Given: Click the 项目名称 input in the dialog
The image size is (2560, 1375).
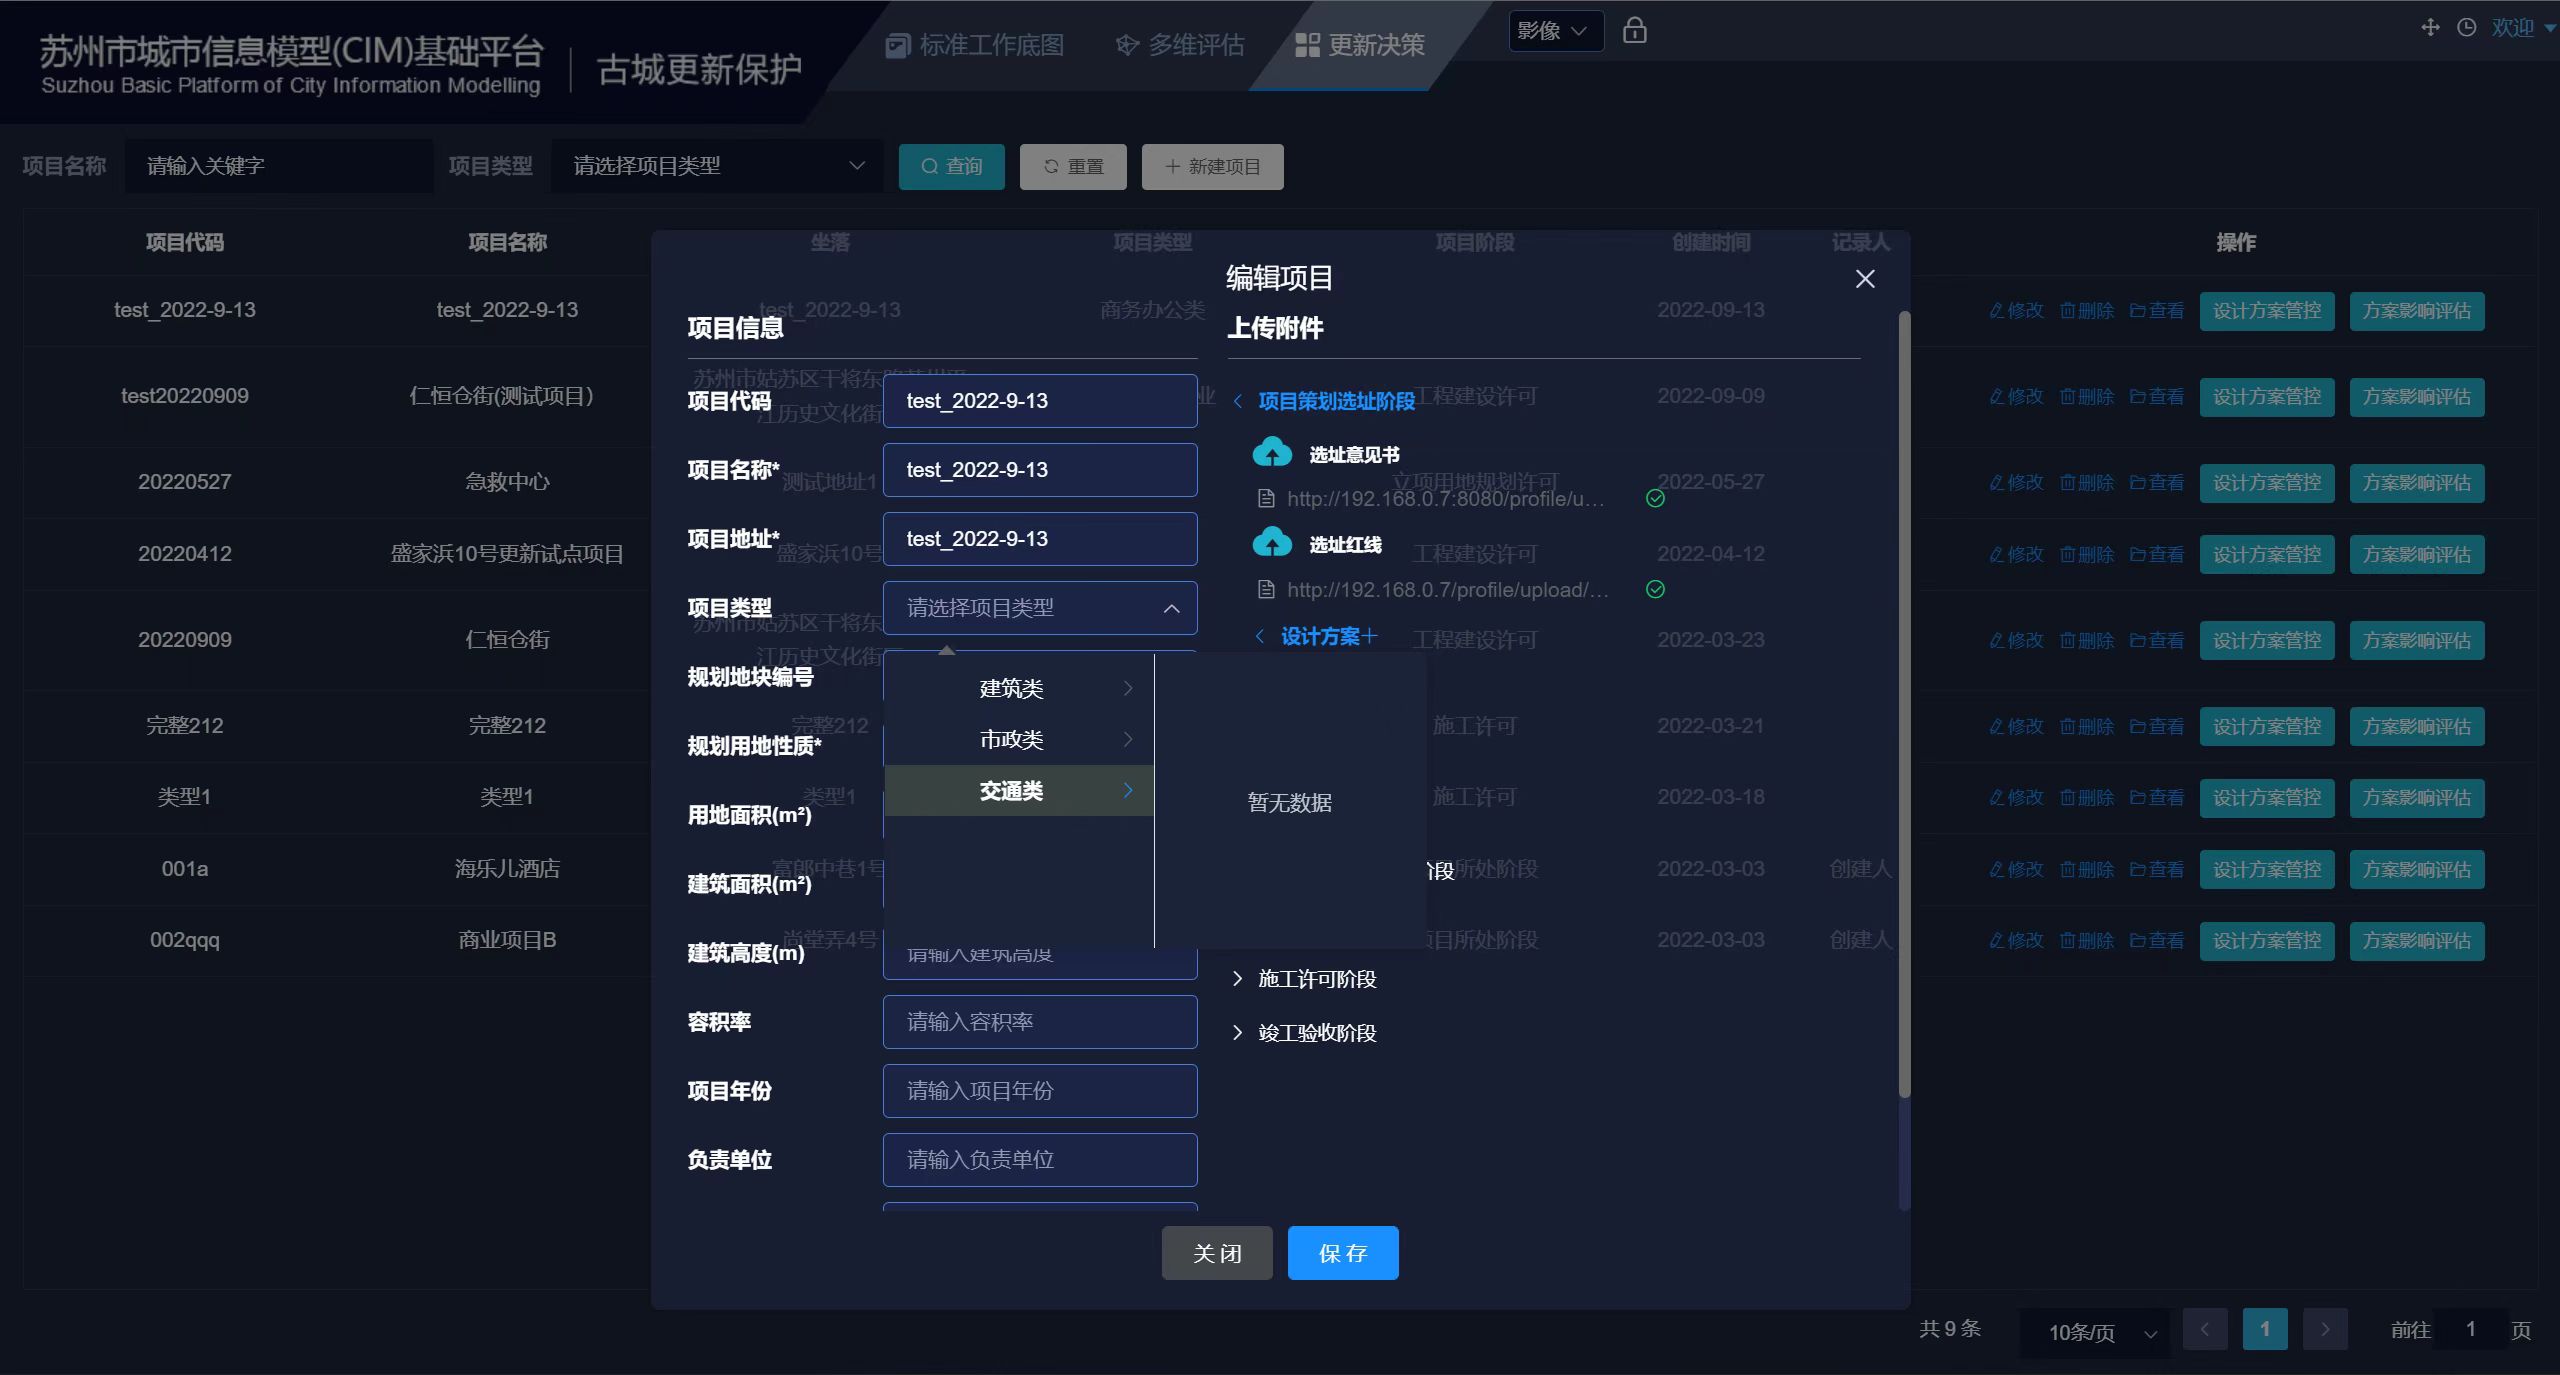Looking at the screenshot, I should click(1040, 470).
